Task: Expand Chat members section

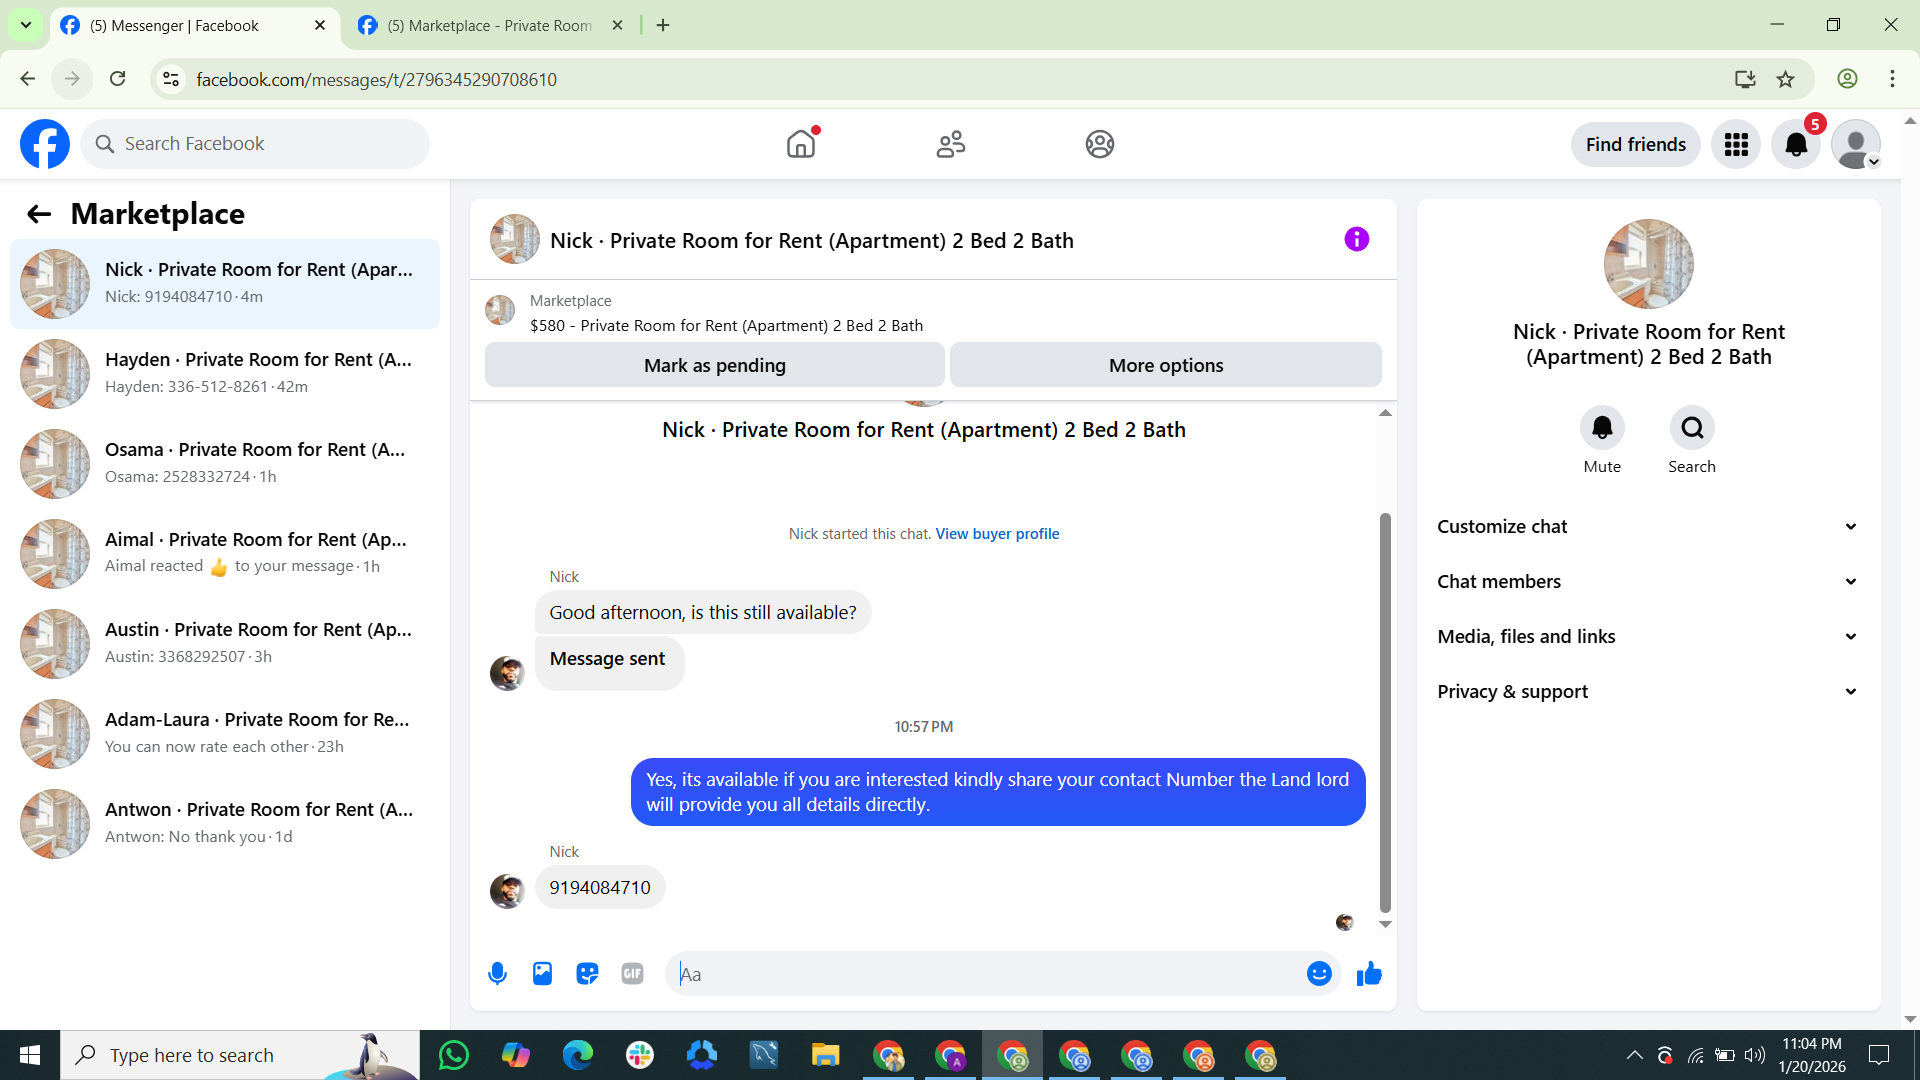Action: (x=1648, y=582)
